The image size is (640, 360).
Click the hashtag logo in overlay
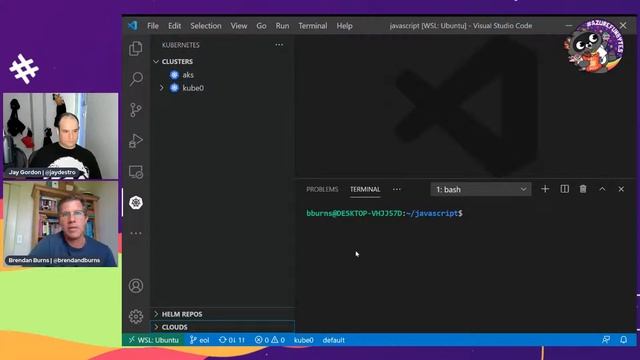[24, 69]
